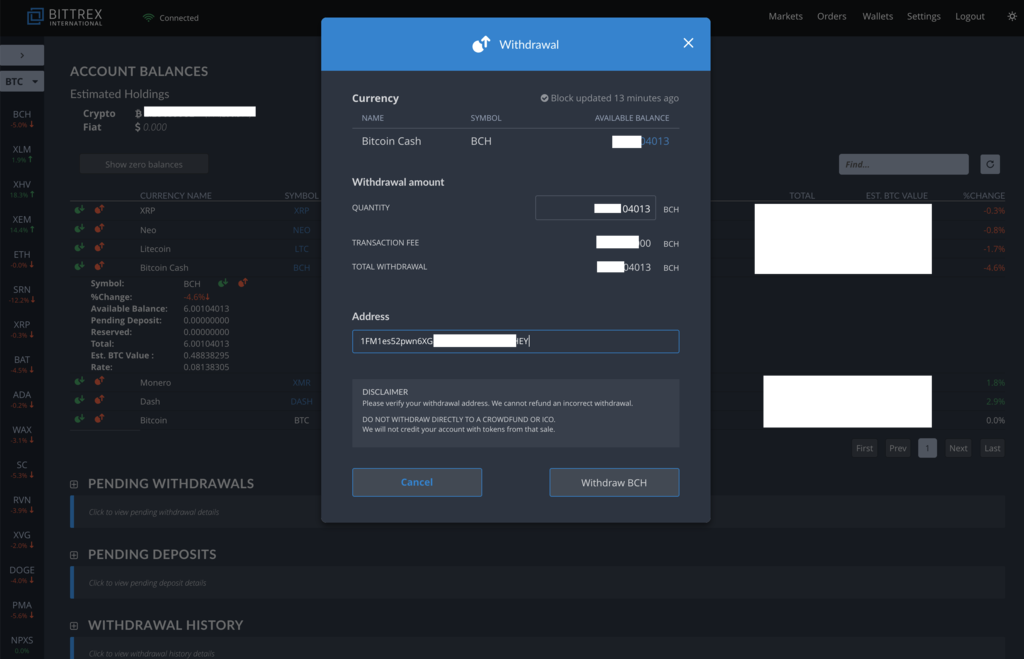Click the withdraw icon in the XRP balance row

(x=99, y=210)
